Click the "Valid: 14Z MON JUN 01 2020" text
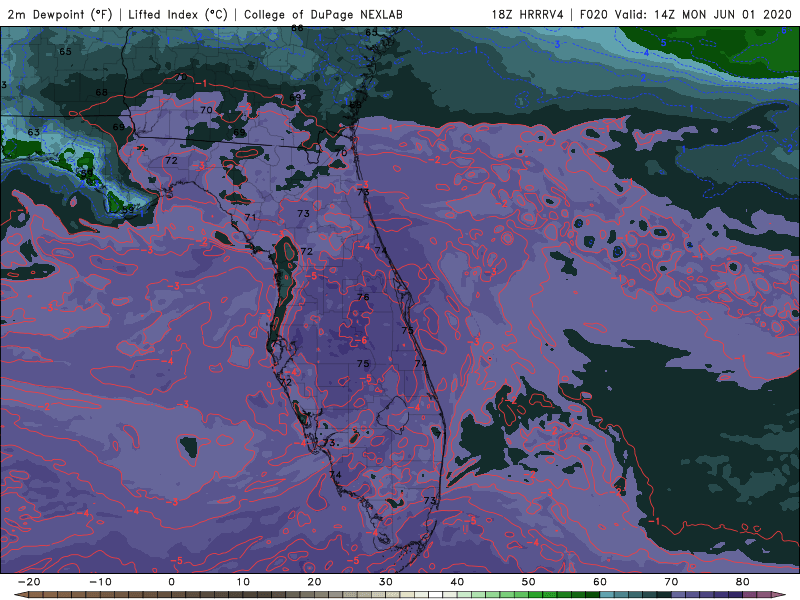Viewport: 800px width, 600px height. click(703, 14)
